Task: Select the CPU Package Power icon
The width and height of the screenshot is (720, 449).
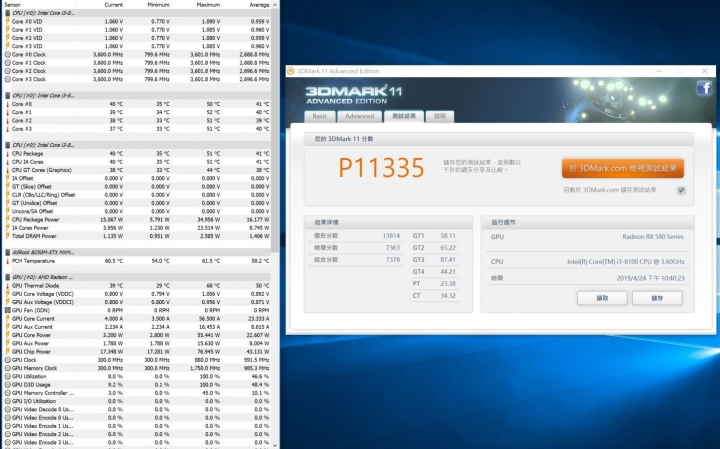Action: point(7,220)
